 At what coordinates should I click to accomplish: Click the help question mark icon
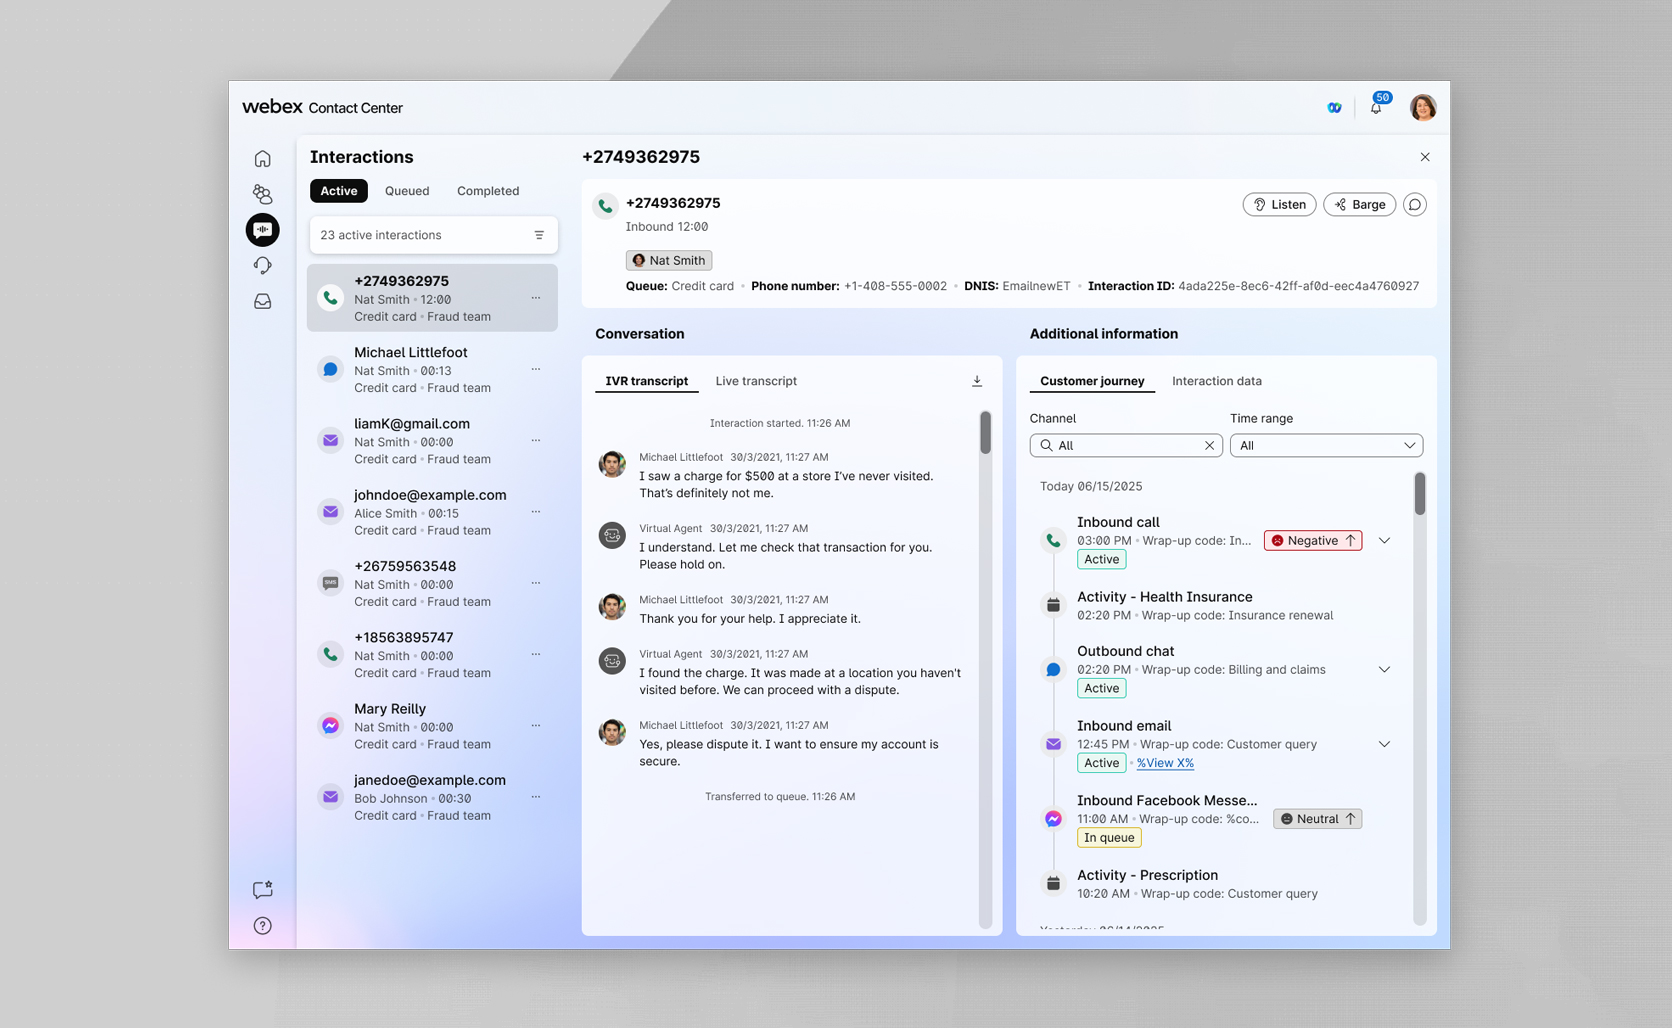pyautogui.click(x=262, y=926)
